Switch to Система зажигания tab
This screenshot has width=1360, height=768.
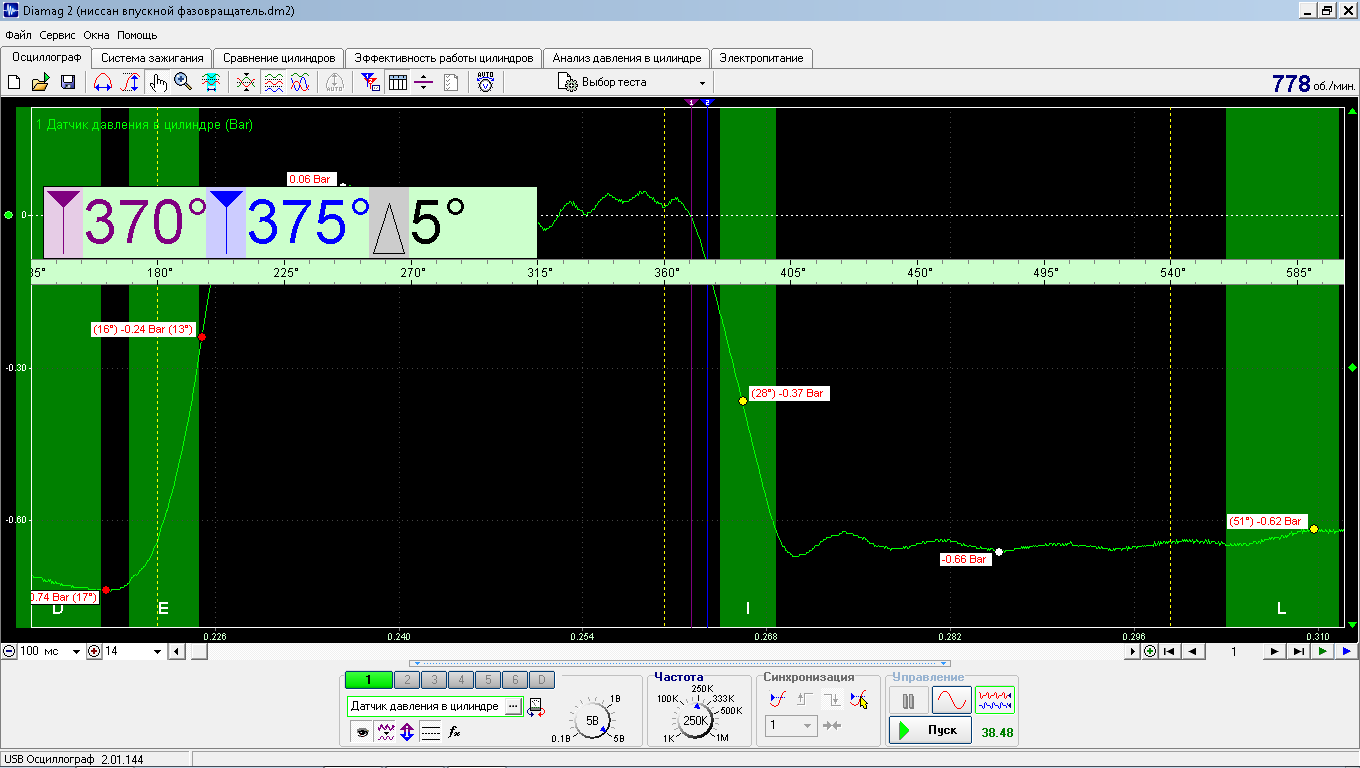click(x=152, y=58)
